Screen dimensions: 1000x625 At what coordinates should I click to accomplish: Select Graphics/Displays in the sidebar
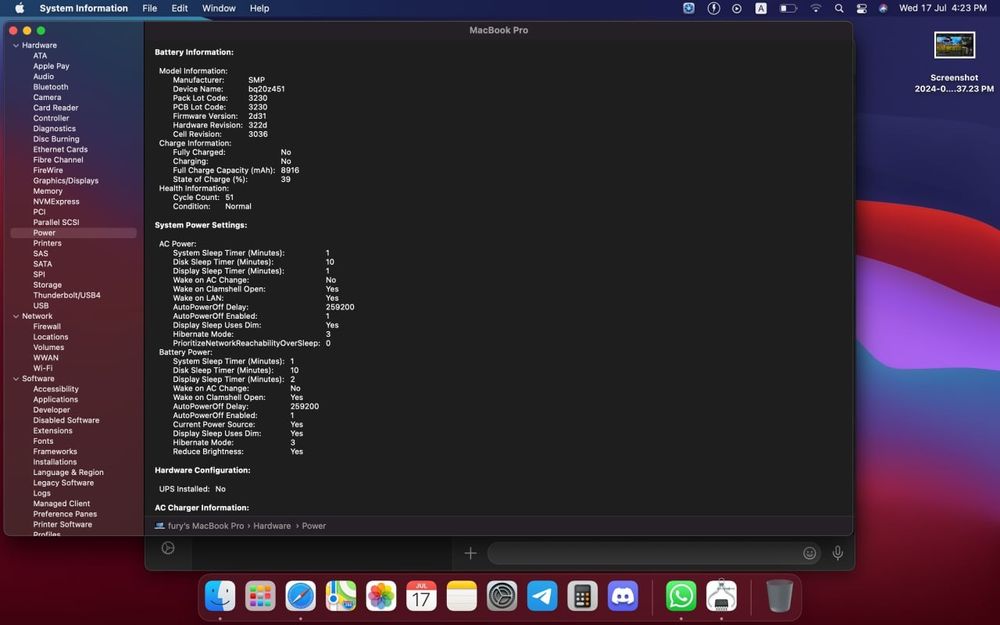click(66, 180)
